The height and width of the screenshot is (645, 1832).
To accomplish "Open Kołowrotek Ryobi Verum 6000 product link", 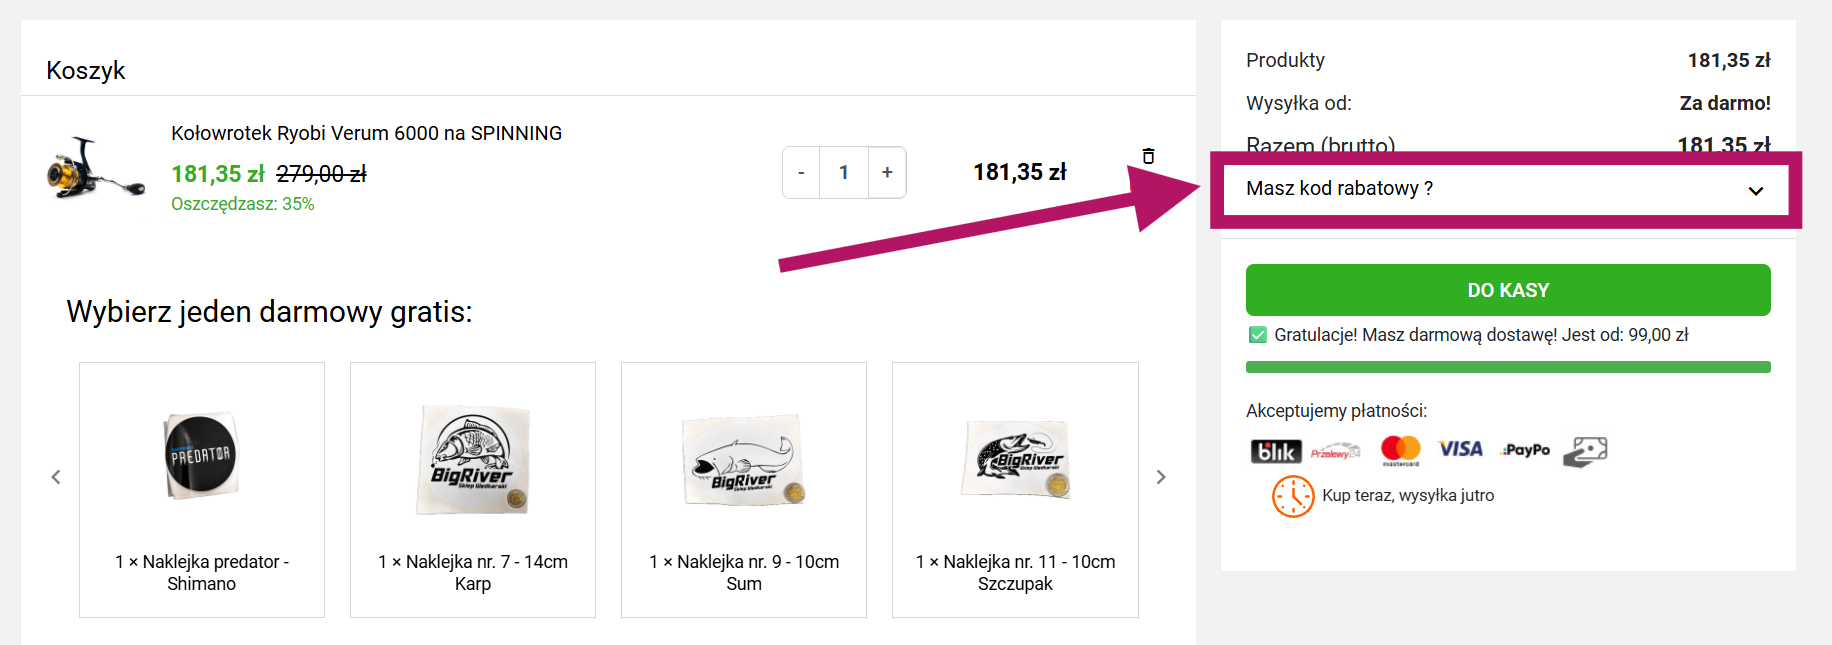I will coord(366,133).
